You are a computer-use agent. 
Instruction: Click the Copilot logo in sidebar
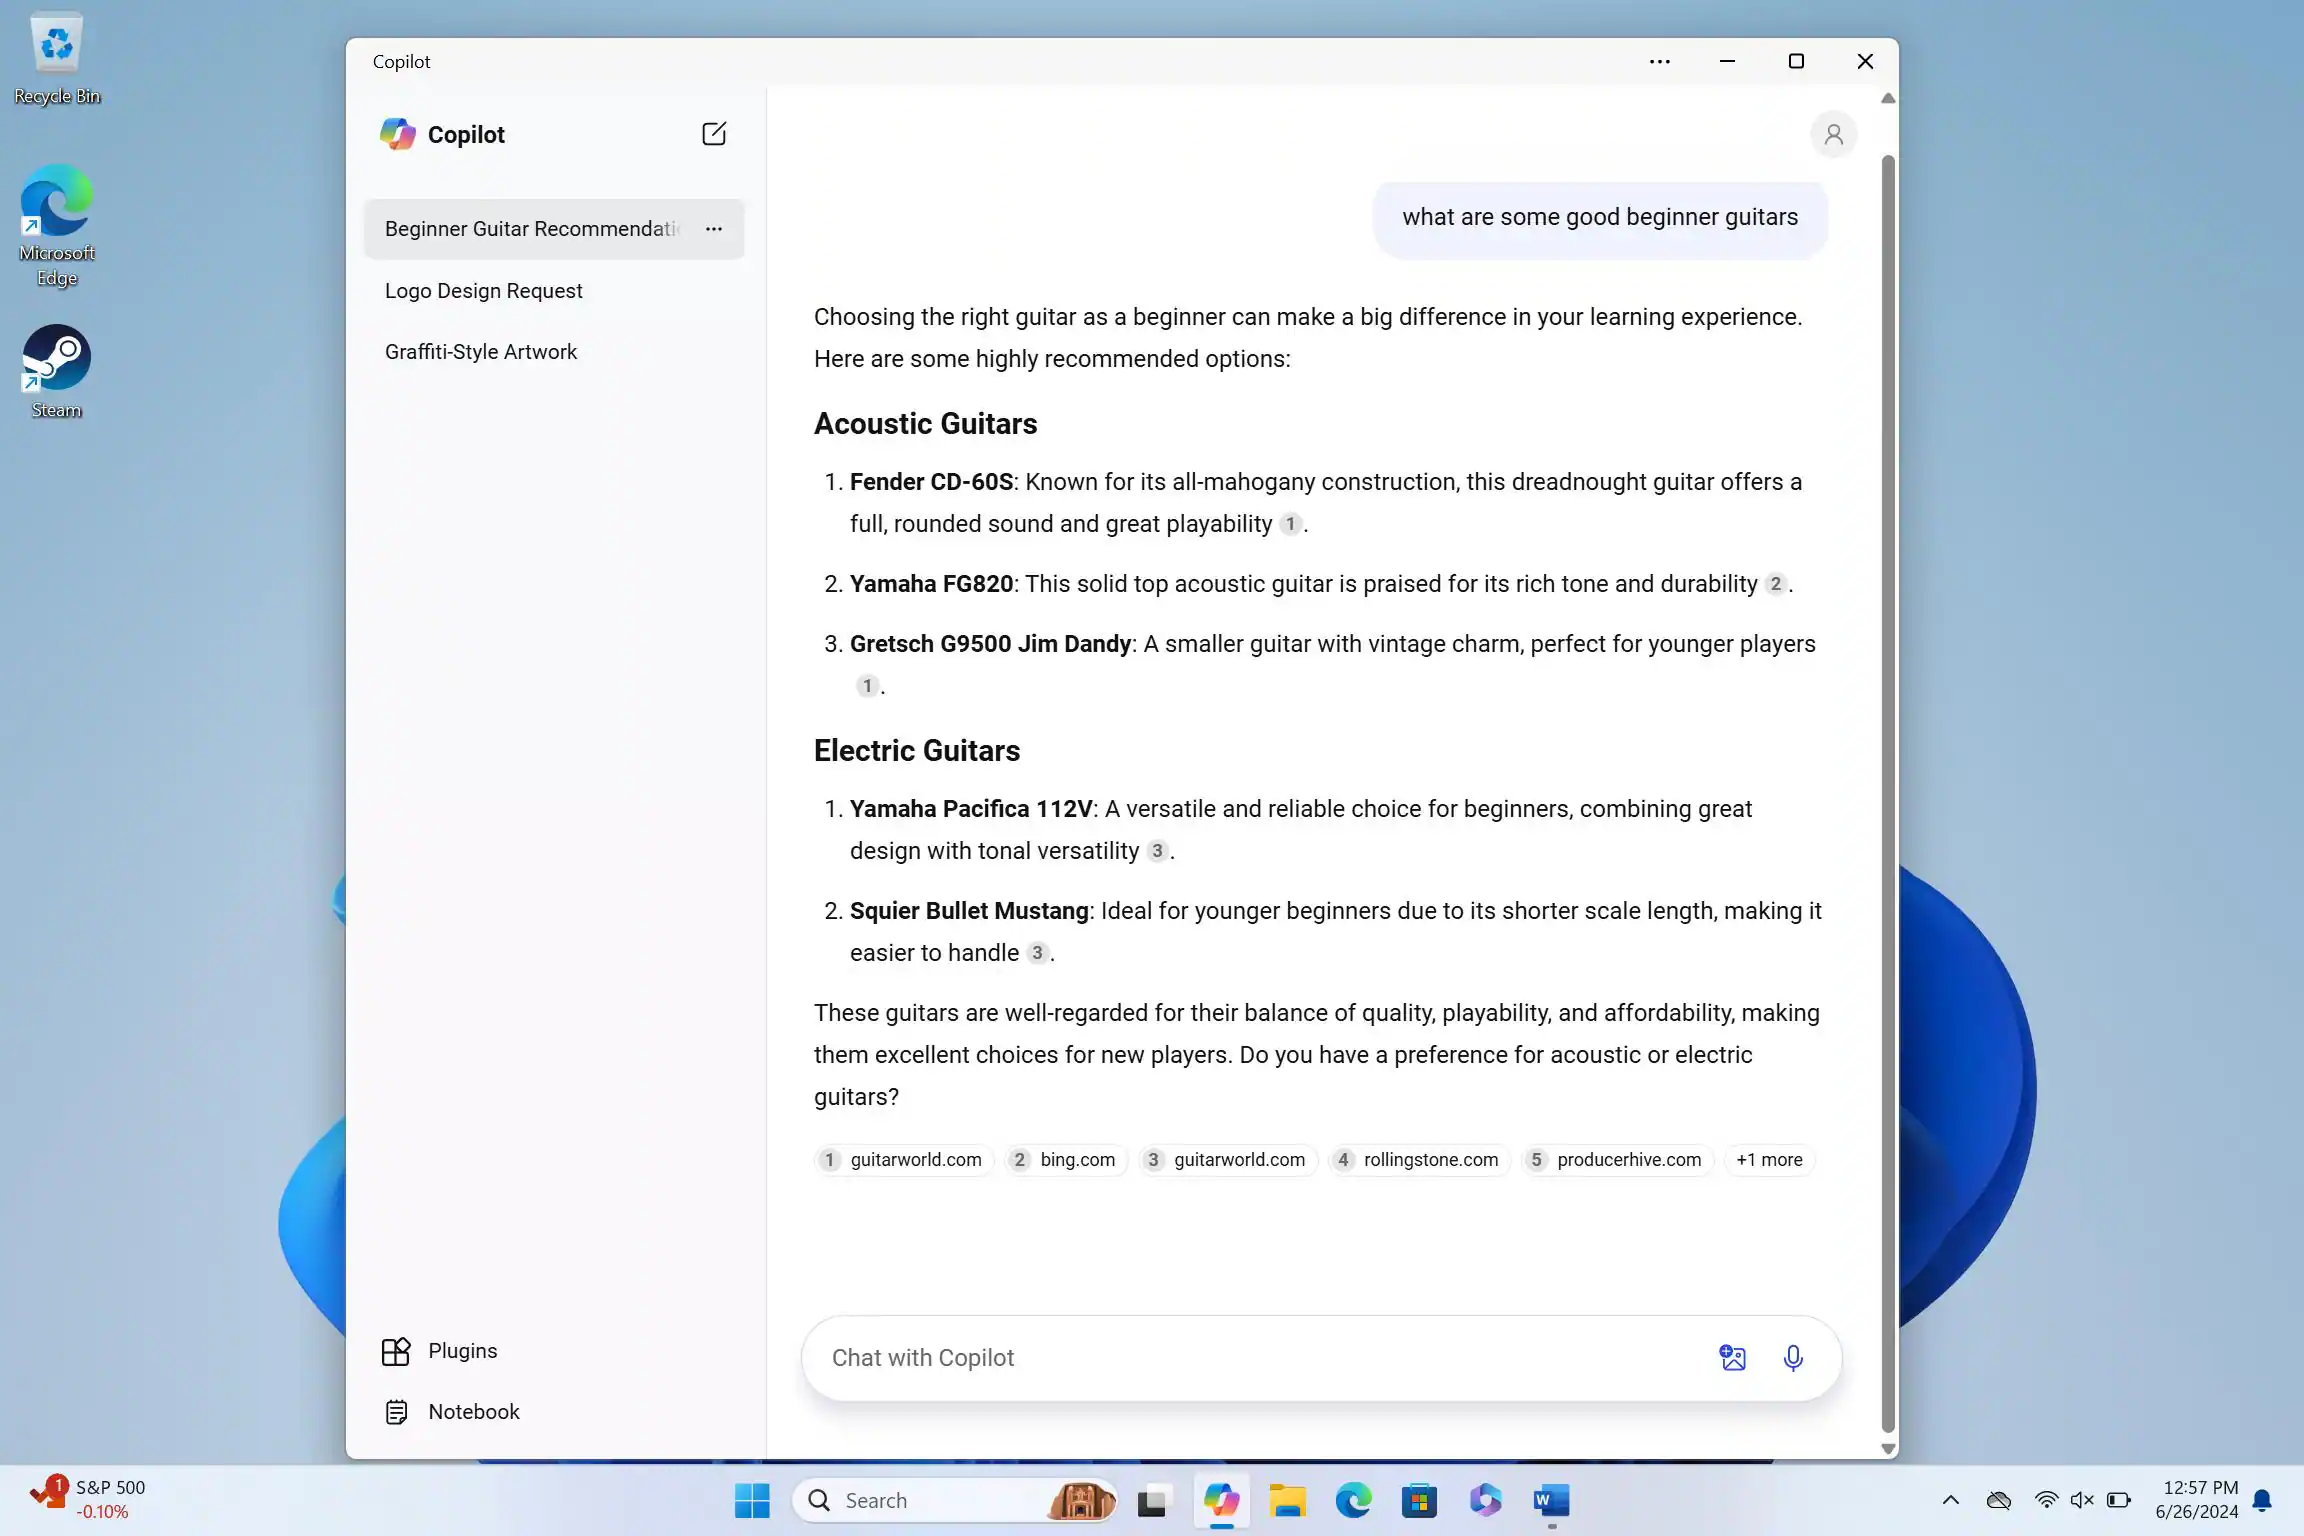click(398, 134)
